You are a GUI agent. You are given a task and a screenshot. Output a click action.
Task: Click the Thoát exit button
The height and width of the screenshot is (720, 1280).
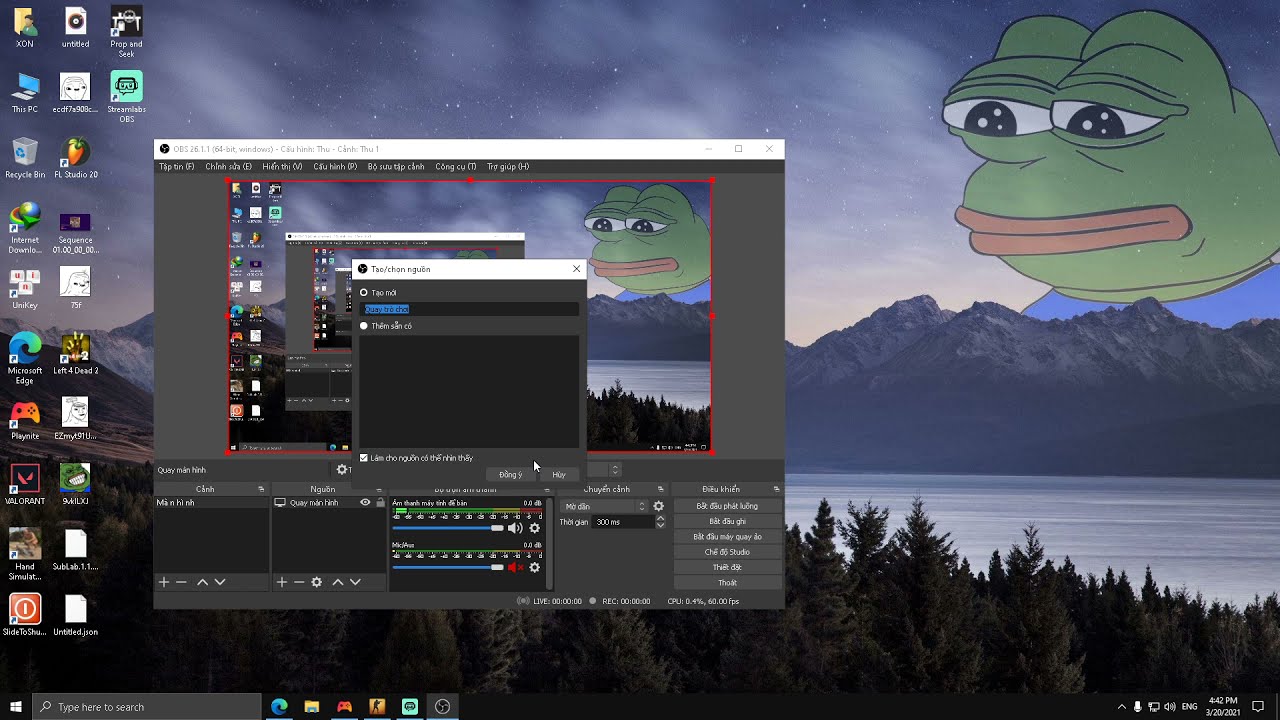(x=727, y=583)
